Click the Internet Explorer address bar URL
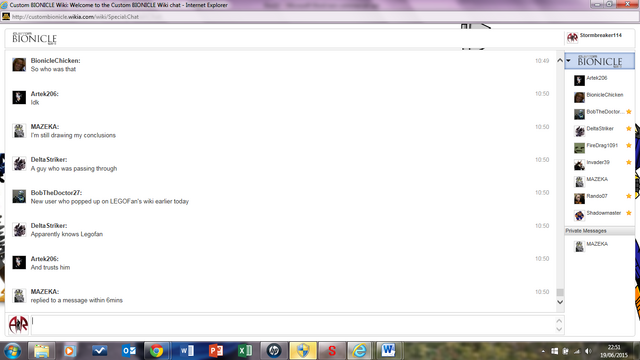Viewport: 640px width, 360px height. 76,17
